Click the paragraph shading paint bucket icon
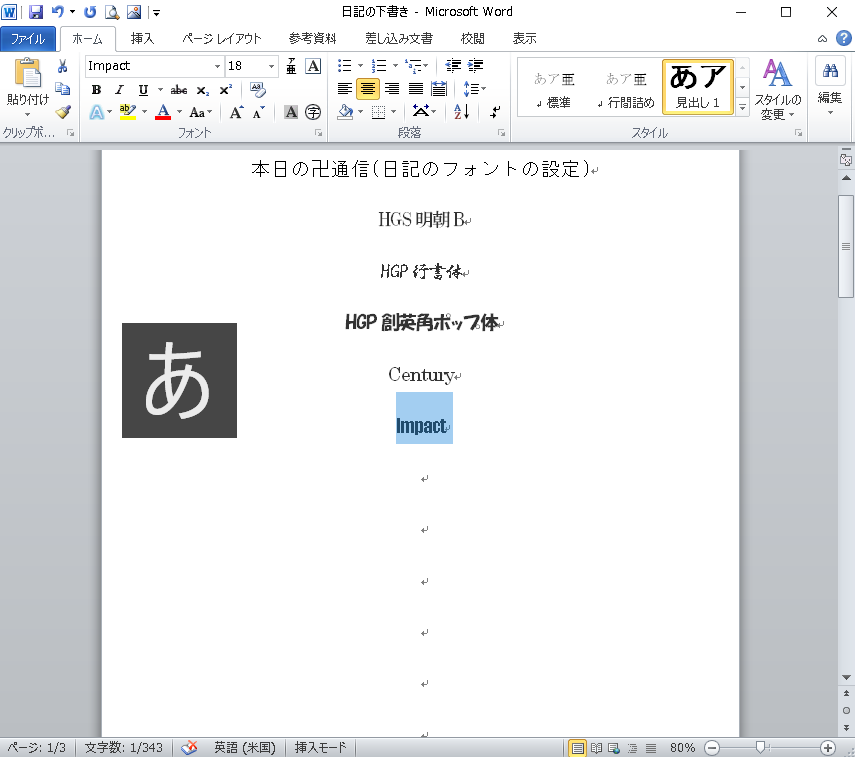This screenshot has height=757, width=855. pos(345,112)
